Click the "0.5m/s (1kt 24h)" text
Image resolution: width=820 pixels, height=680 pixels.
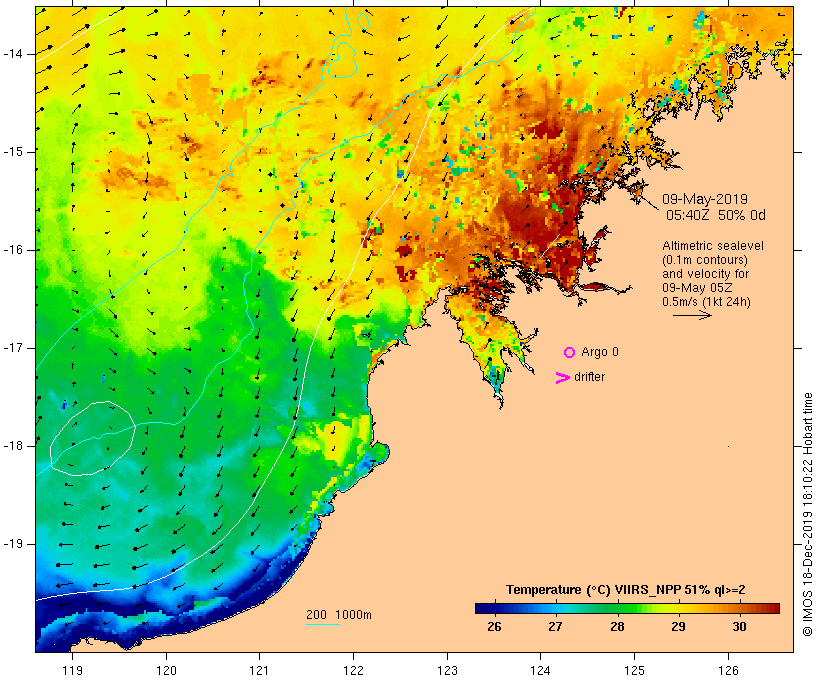pos(706,302)
